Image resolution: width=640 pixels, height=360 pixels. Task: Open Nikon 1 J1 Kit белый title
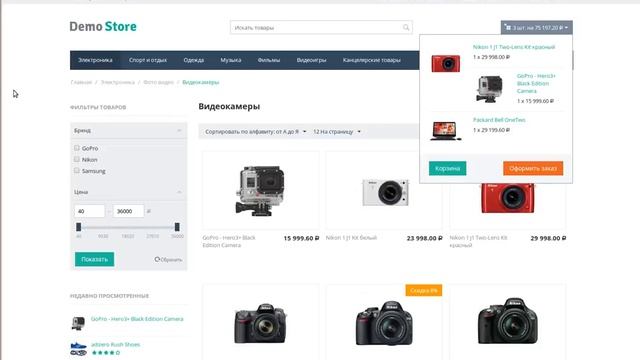click(x=351, y=238)
